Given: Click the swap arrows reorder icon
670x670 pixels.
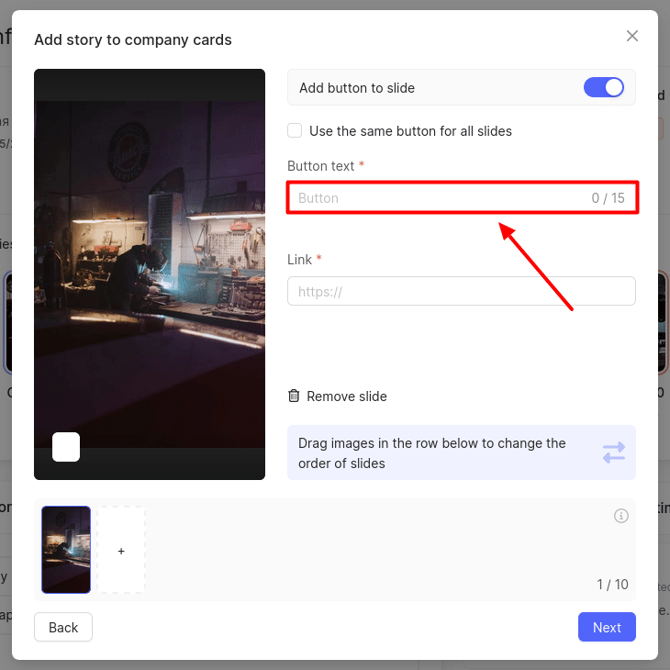Looking at the screenshot, I should (613, 453).
